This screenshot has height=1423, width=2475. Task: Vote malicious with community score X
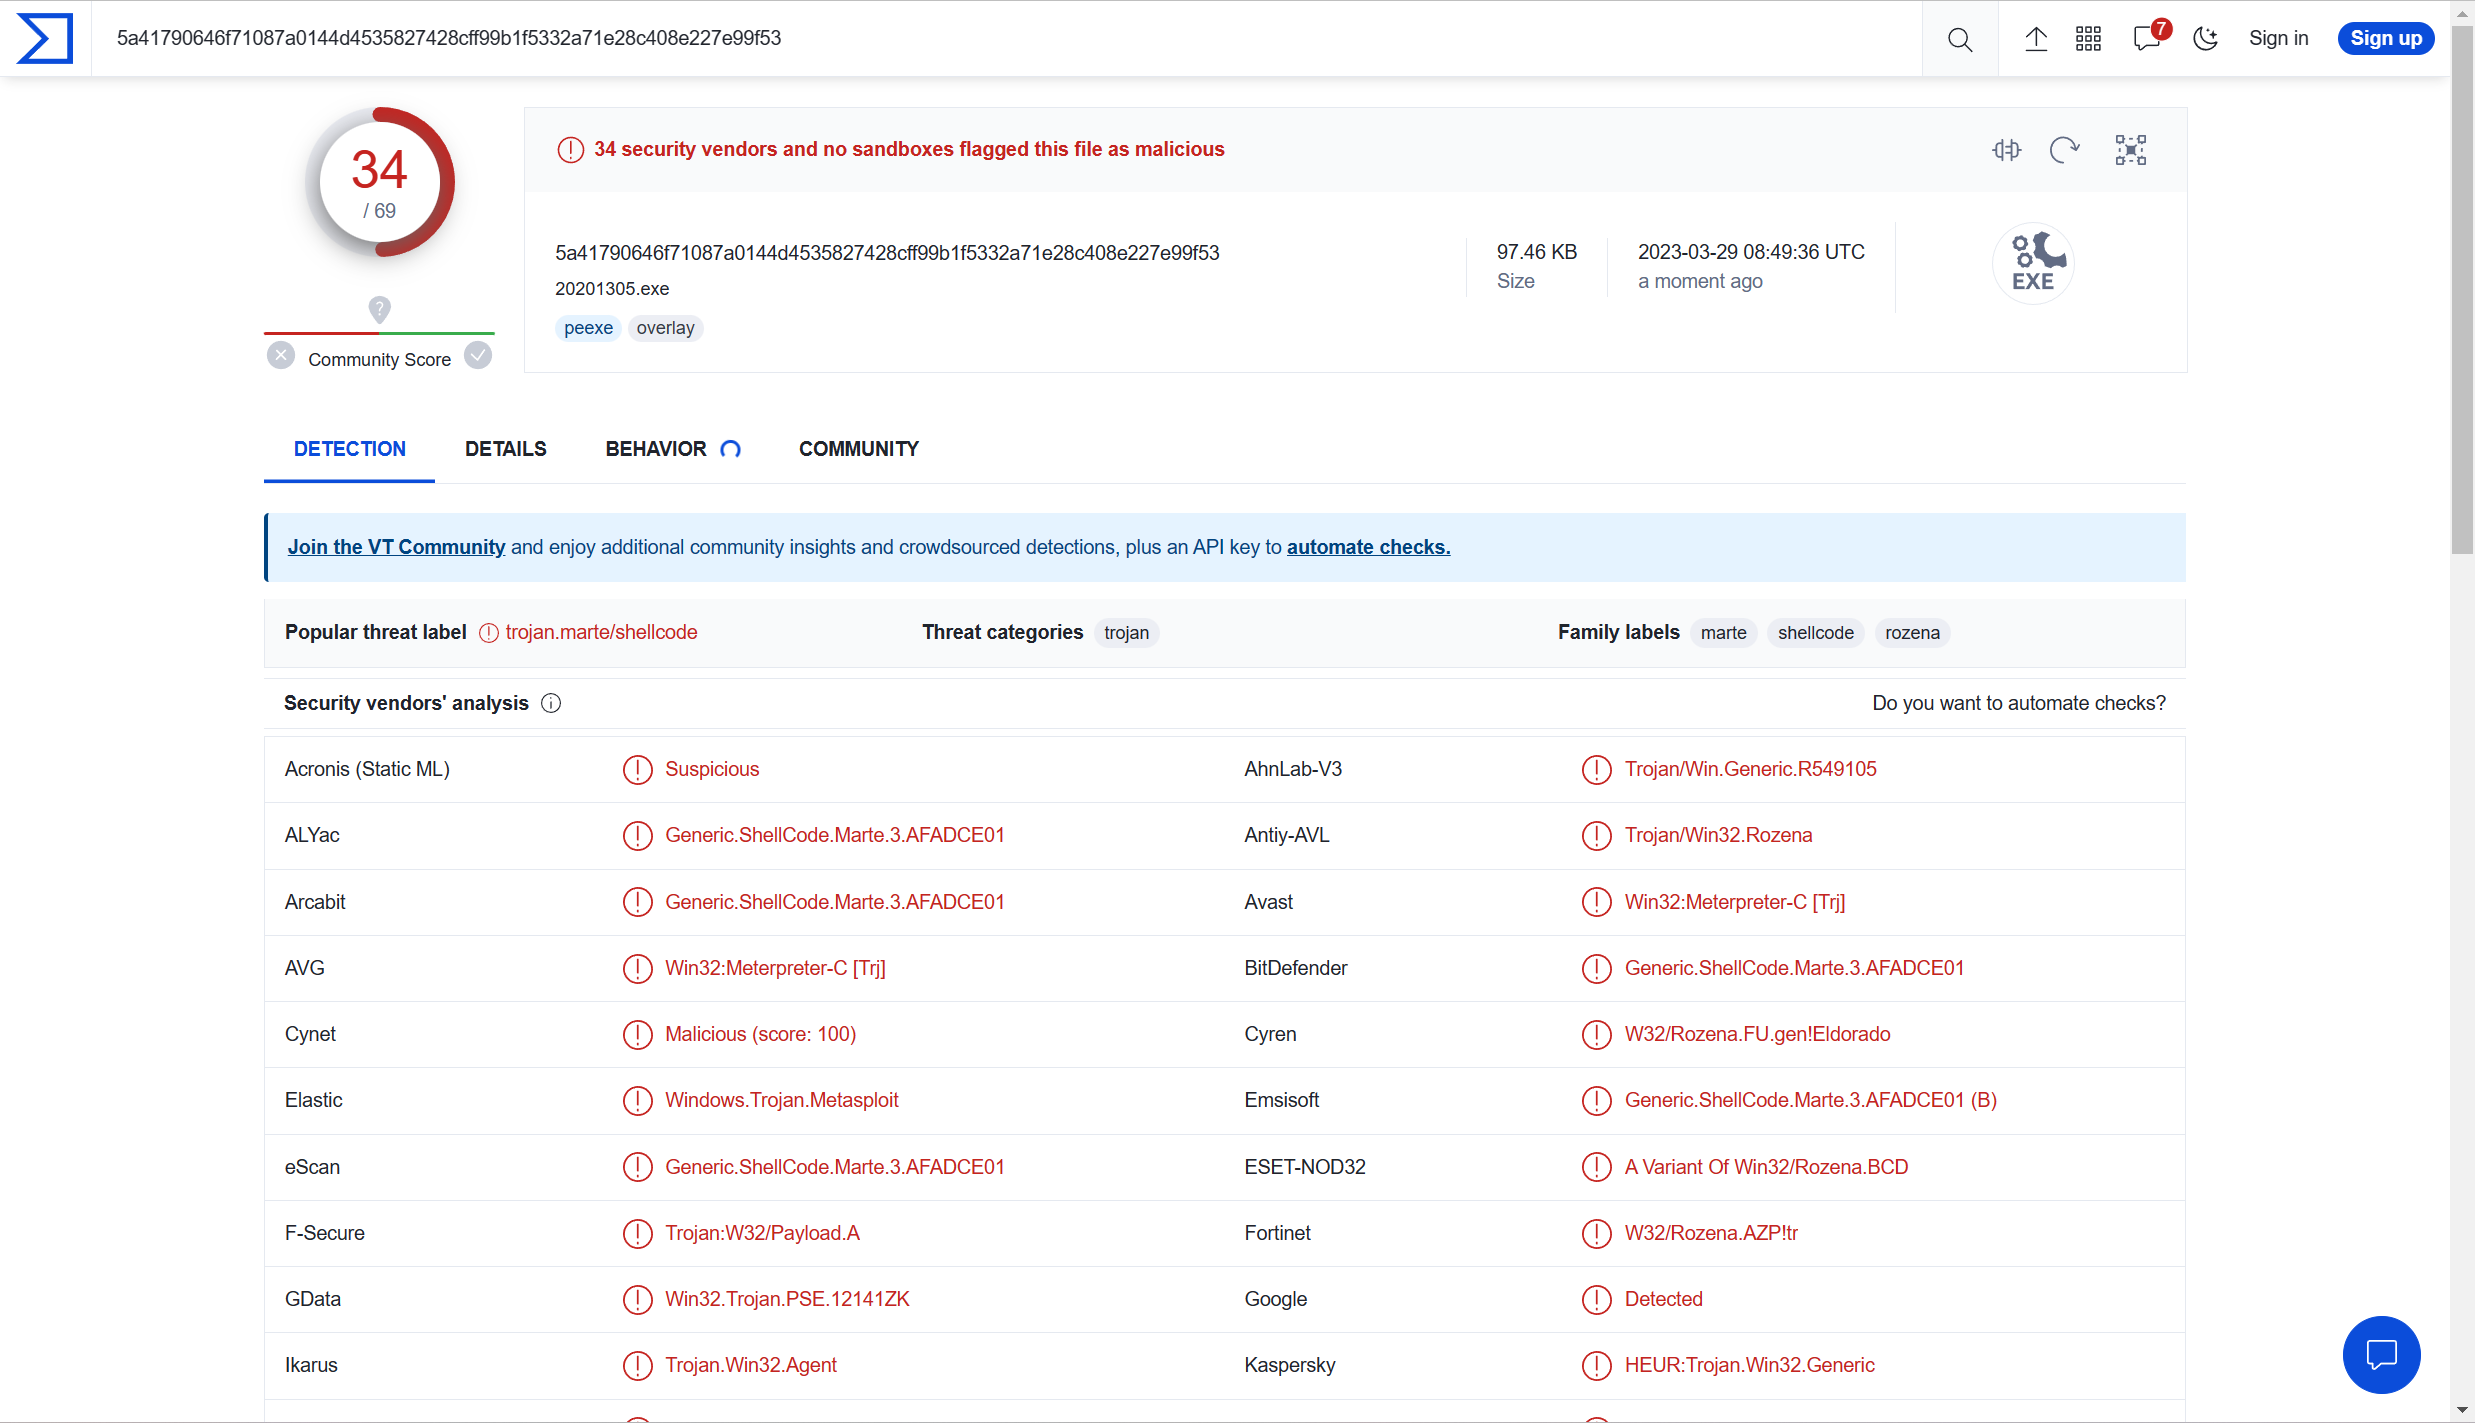(x=281, y=356)
